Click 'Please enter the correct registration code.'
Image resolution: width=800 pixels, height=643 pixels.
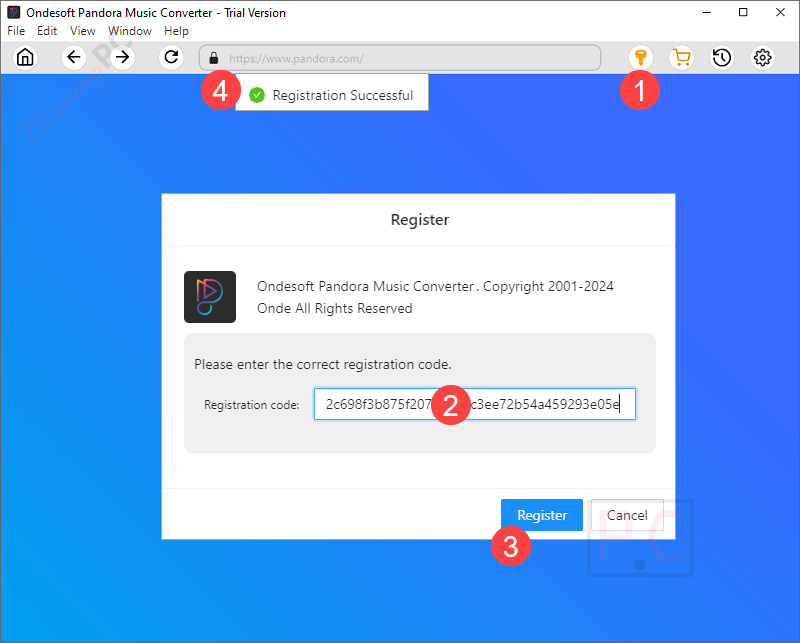(322, 364)
